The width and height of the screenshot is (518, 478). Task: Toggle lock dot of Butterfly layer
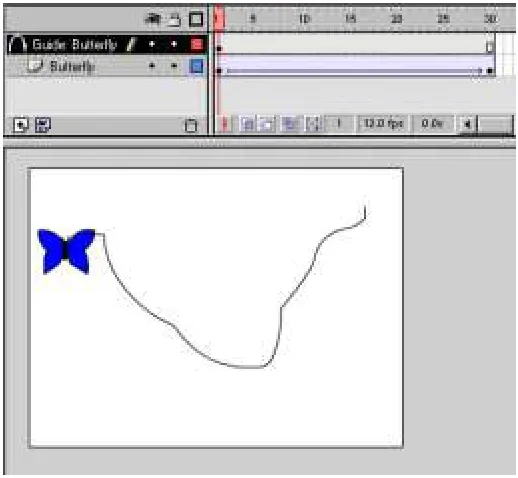click(174, 66)
